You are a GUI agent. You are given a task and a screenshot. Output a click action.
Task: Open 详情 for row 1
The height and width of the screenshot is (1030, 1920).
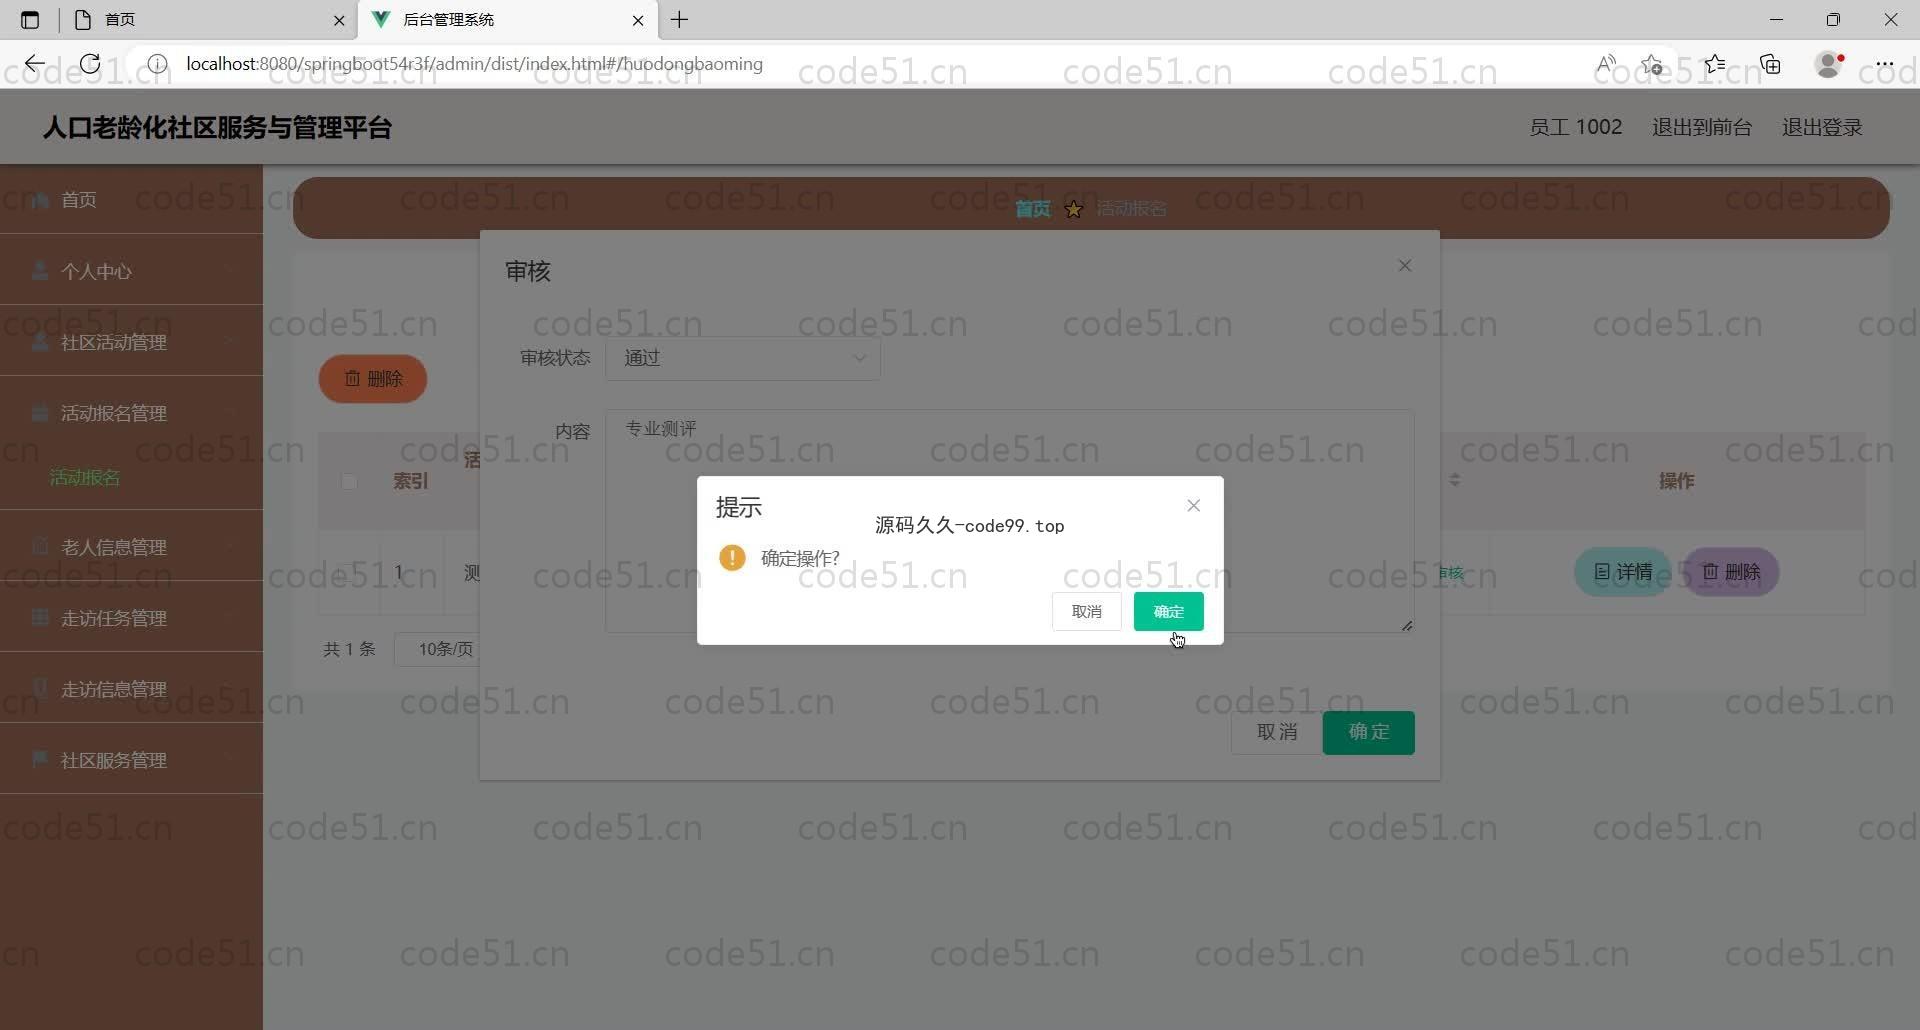click(1622, 572)
